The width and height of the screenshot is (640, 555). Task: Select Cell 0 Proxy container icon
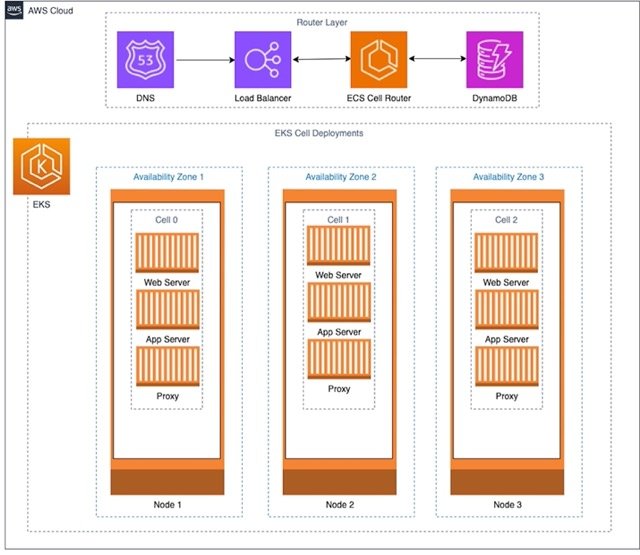point(168,366)
